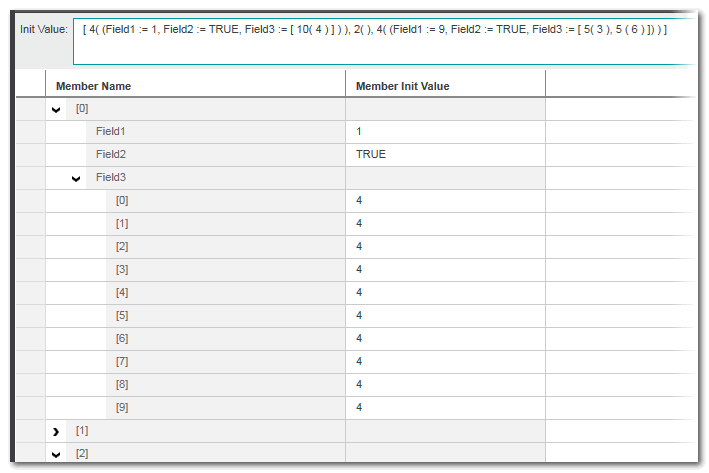Select the Field2 member name
The height and width of the screenshot is (473, 709).
[111, 155]
